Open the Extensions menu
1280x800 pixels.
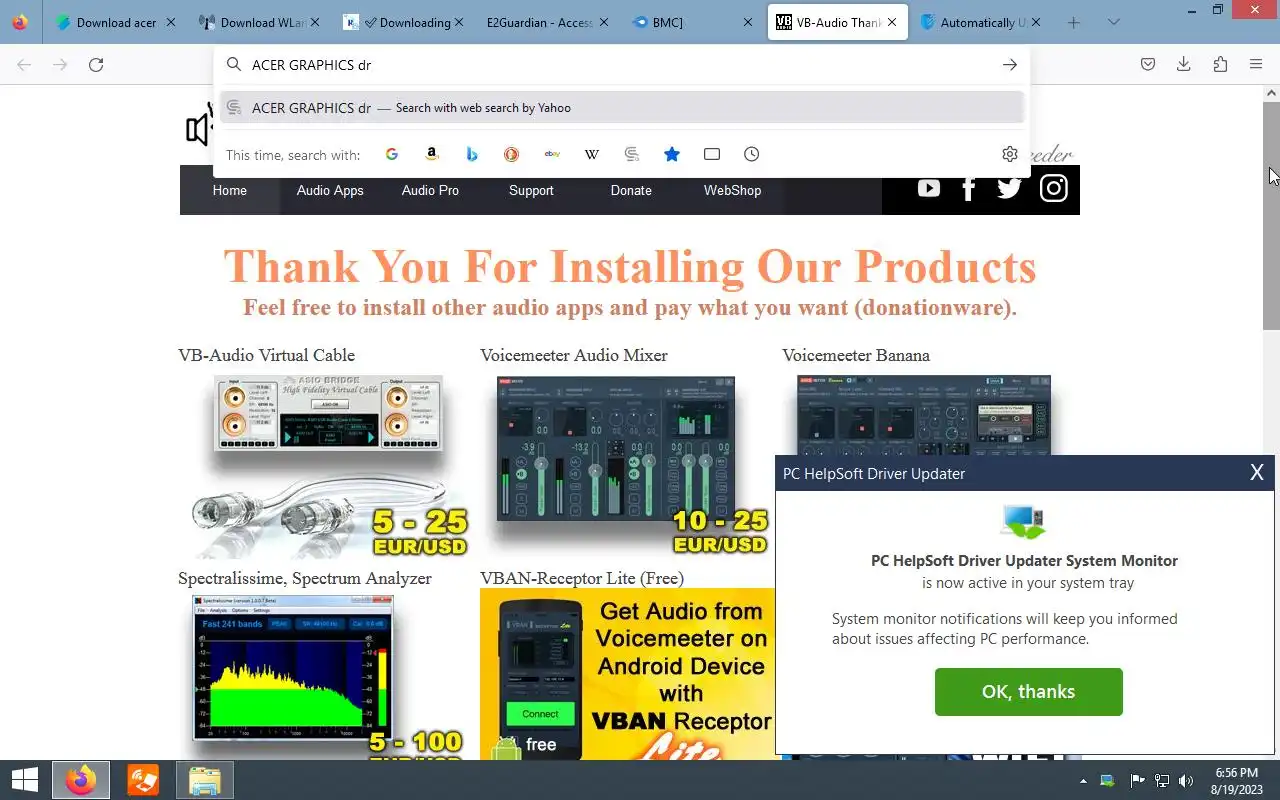tap(1220, 65)
